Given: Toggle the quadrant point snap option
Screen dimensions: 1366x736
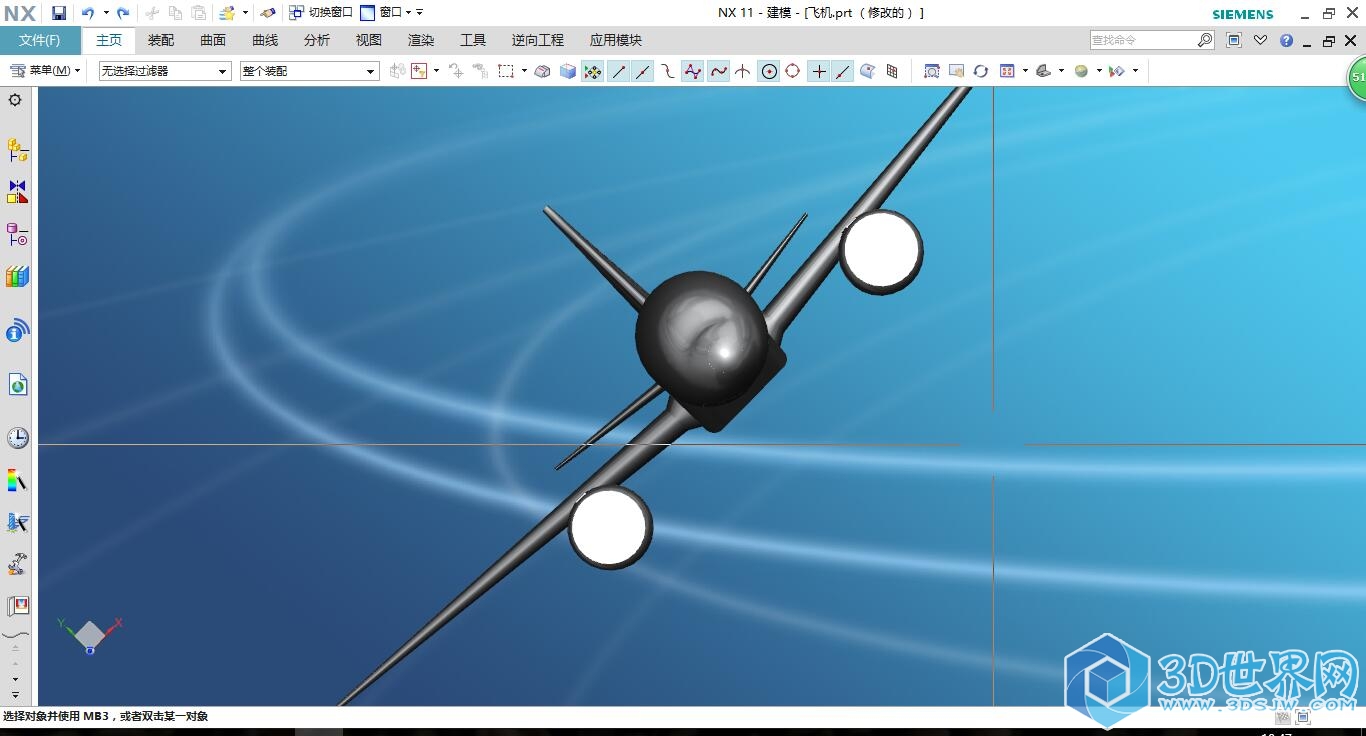Looking at the screenshot, I should pyautogui.click(x=793, y=71).
